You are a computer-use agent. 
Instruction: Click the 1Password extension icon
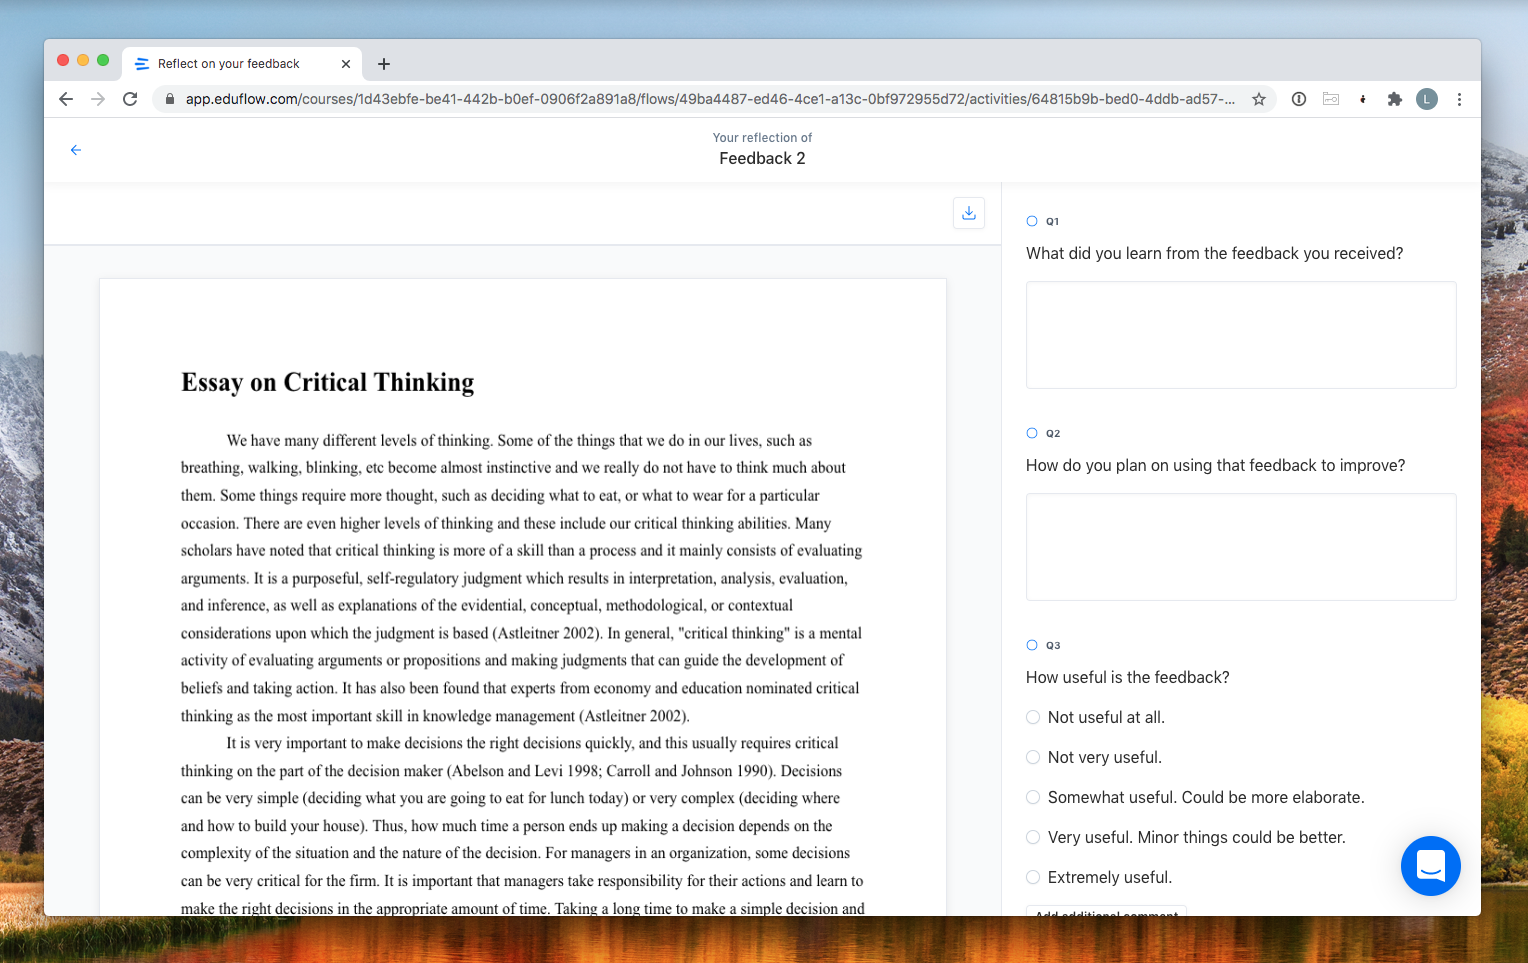click(x=1298, y=99)
